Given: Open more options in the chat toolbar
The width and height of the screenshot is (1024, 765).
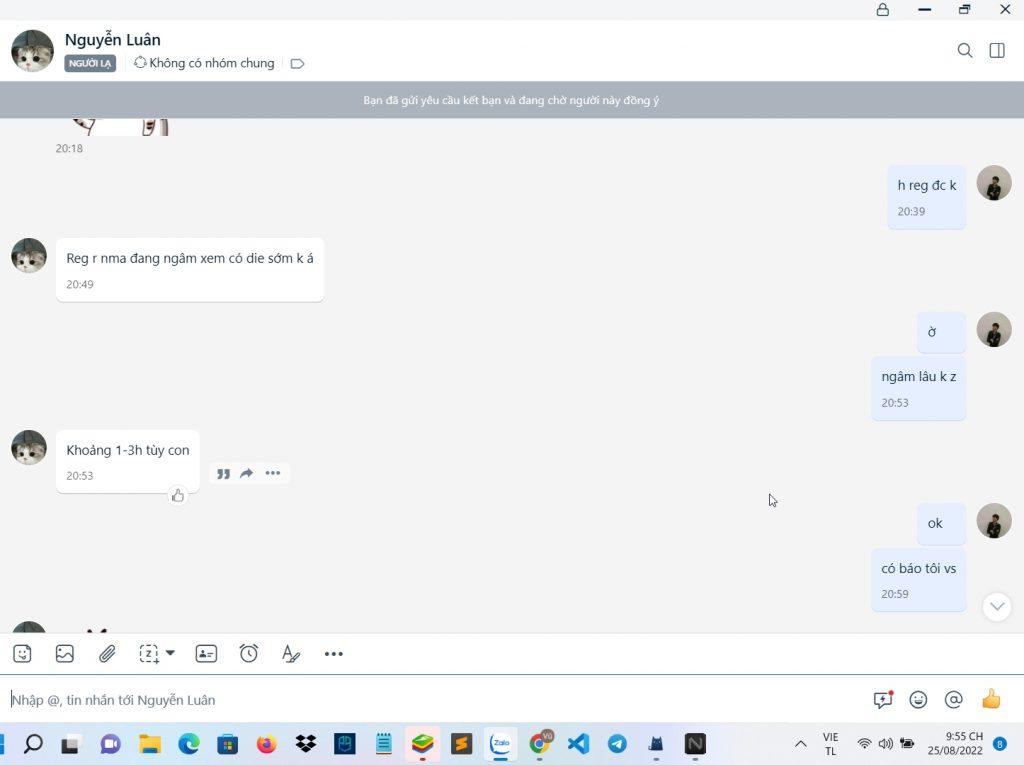Looking at the screenshot, I should [334, 654].
